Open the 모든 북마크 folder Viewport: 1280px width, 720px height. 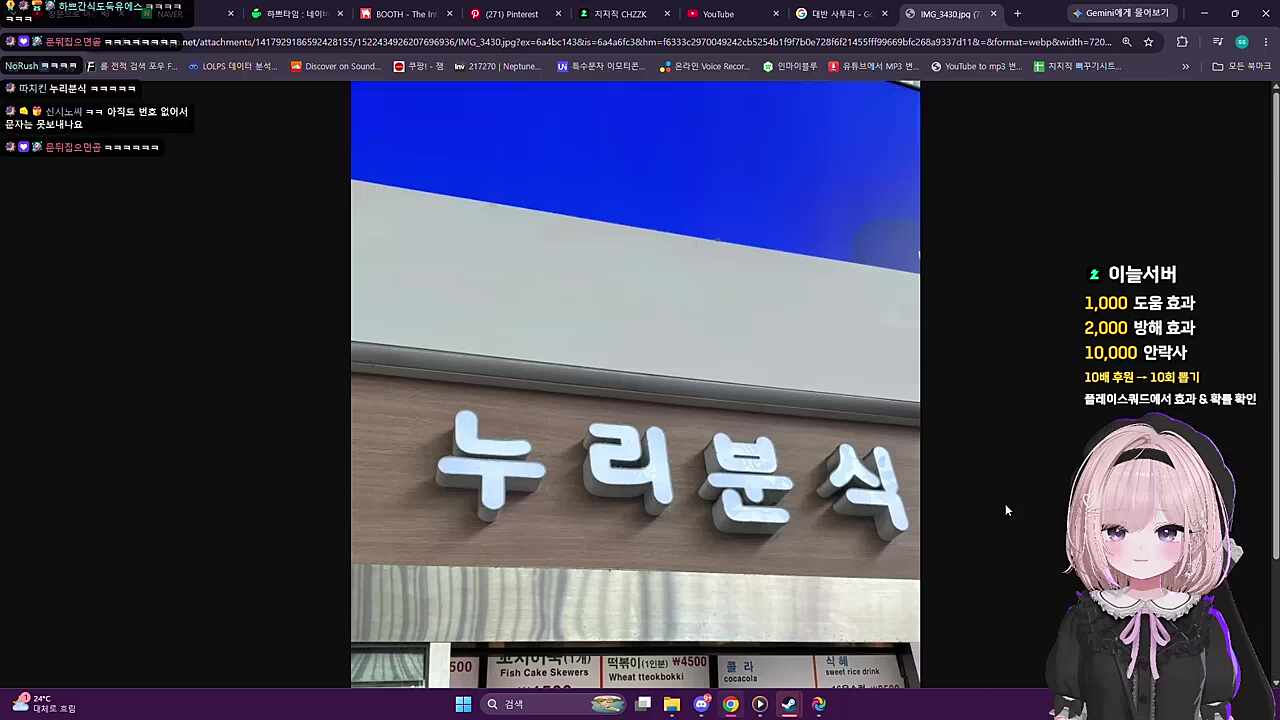pos(1241,66)
